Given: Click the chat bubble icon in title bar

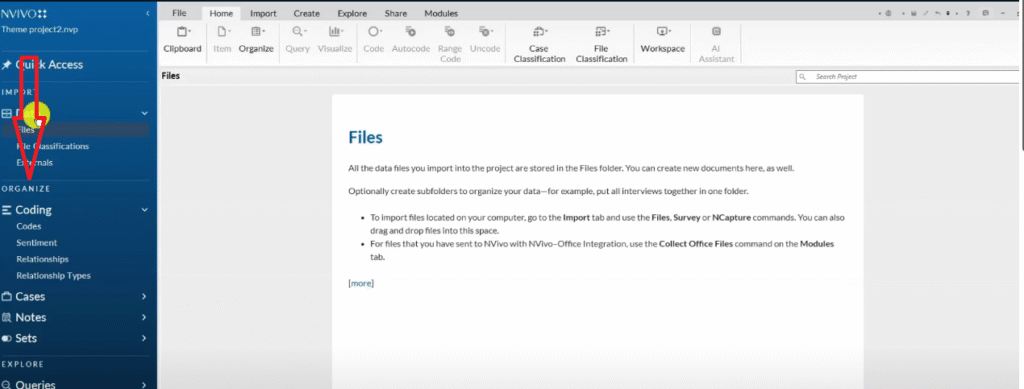Looking at the screenshot, I should (985, 13).
